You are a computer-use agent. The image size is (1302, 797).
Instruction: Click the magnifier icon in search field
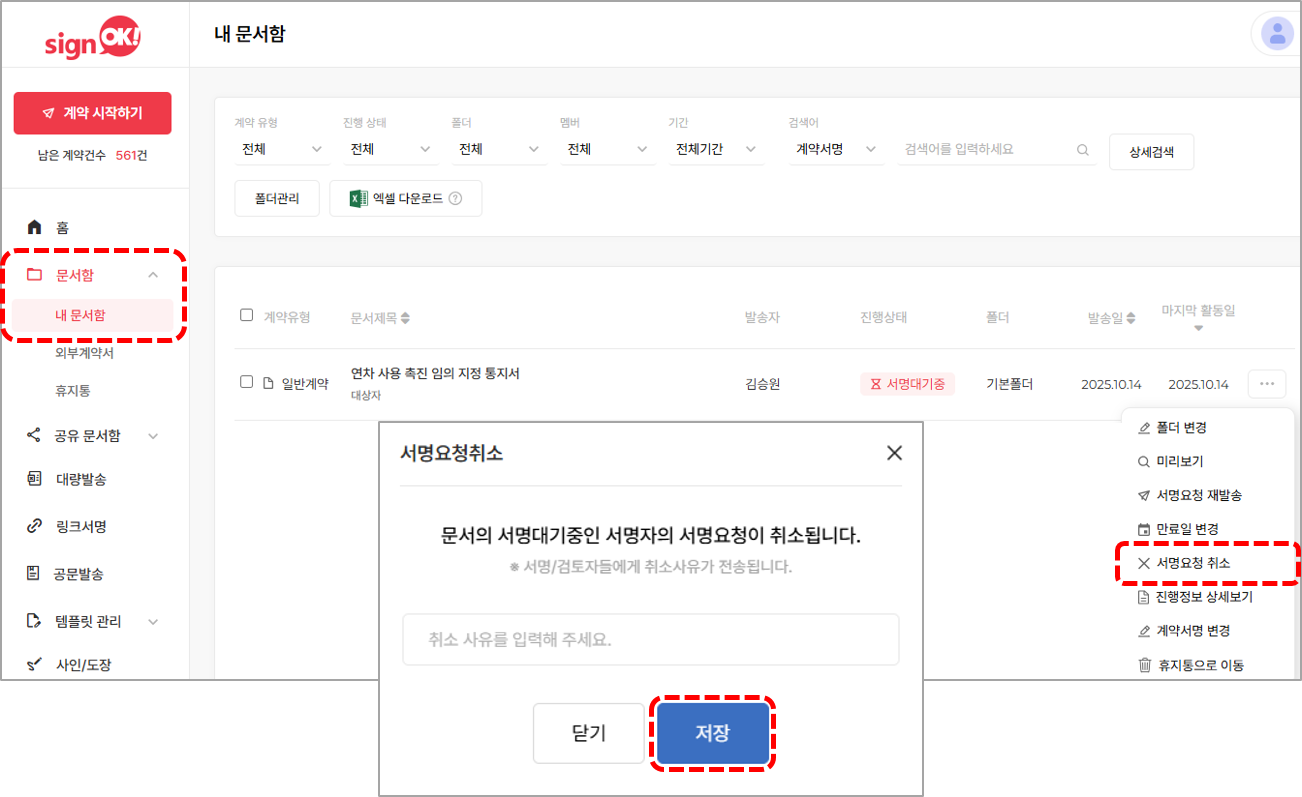[x=1082, y=150]
